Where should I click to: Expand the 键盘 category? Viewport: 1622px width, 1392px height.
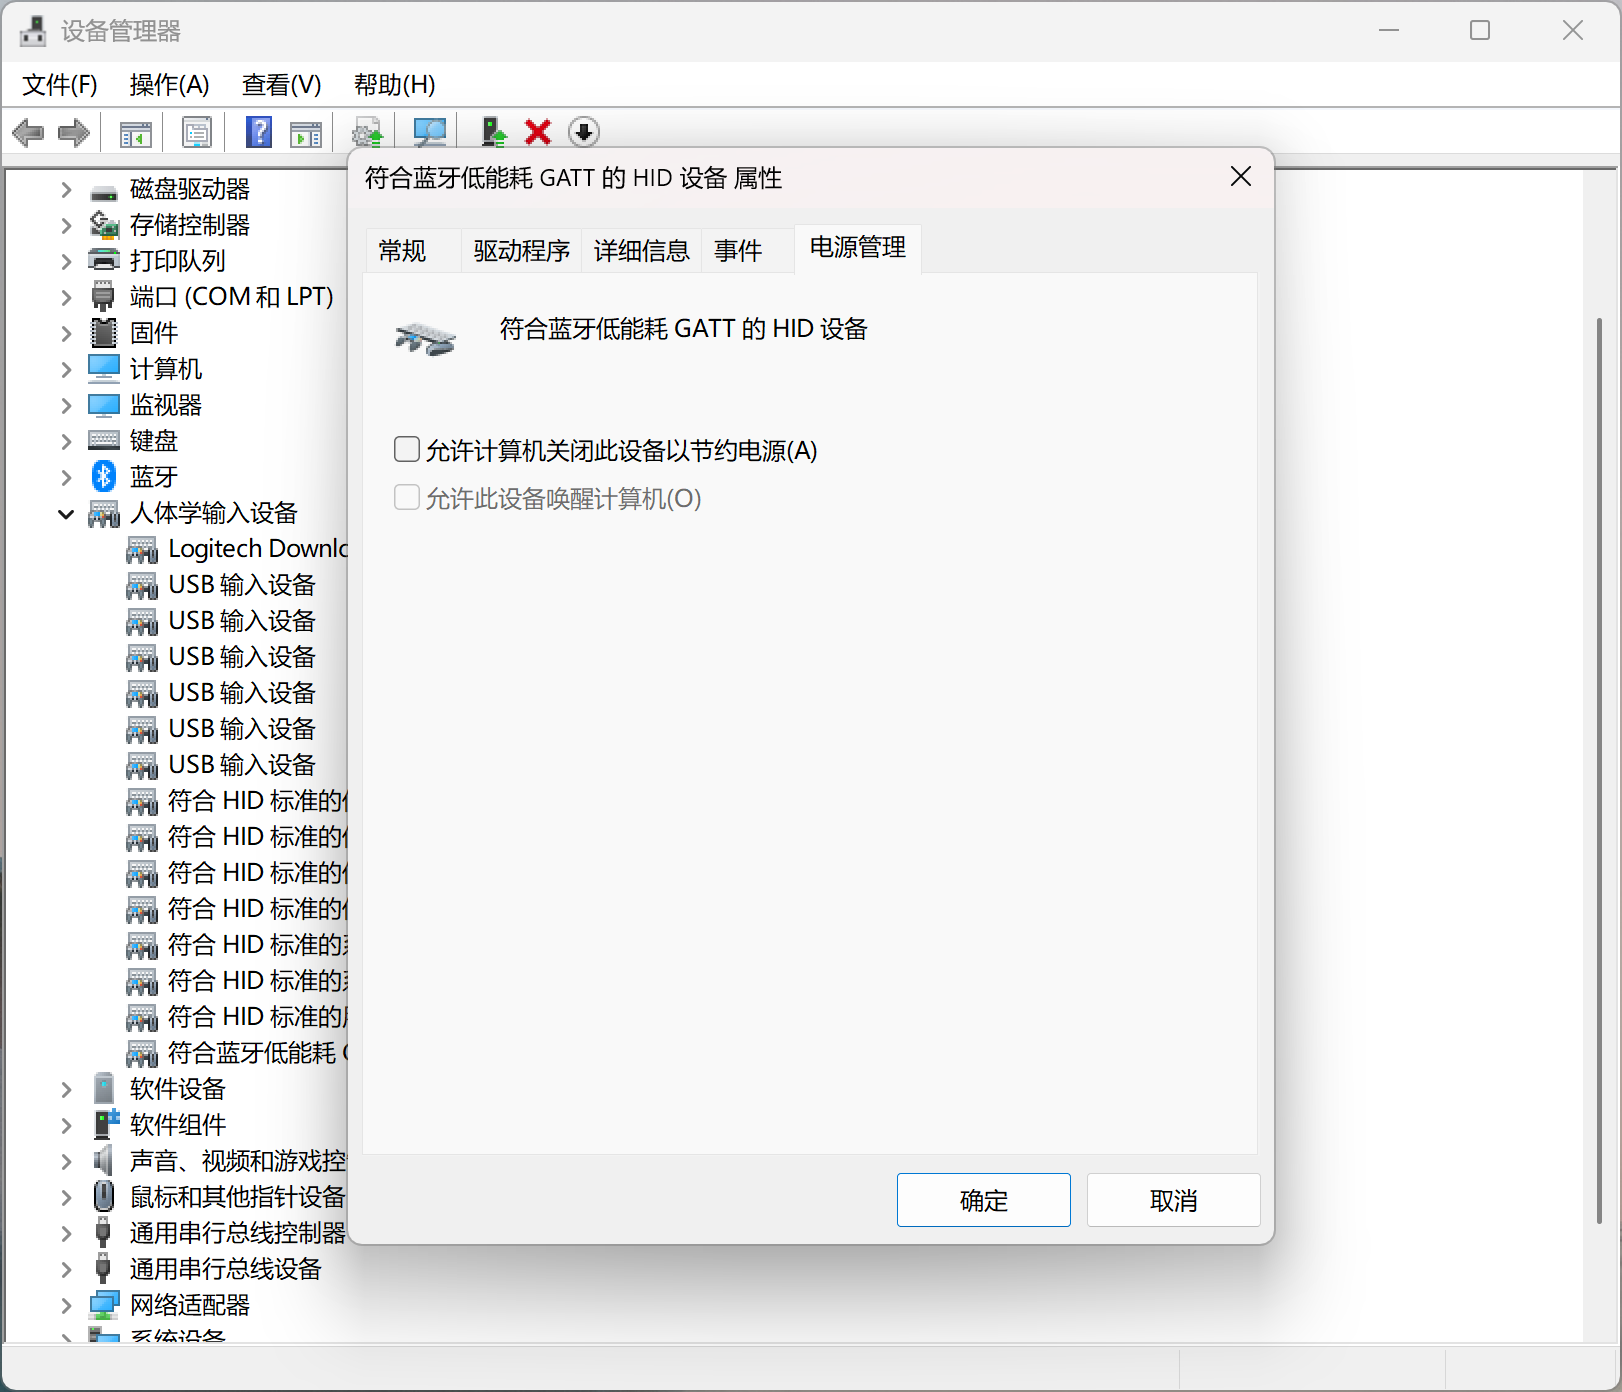tap(66, 441)
